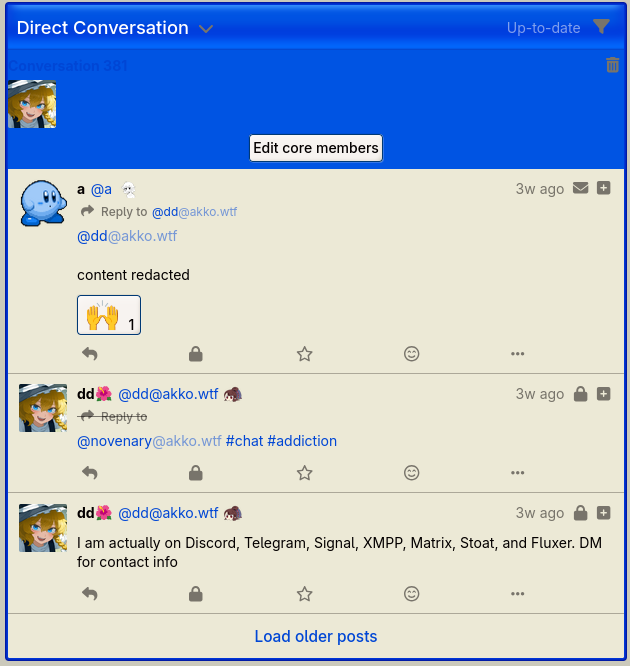Click the smiley reaction icon on a's post
This screenshot has width=630, height=666.
411,354
